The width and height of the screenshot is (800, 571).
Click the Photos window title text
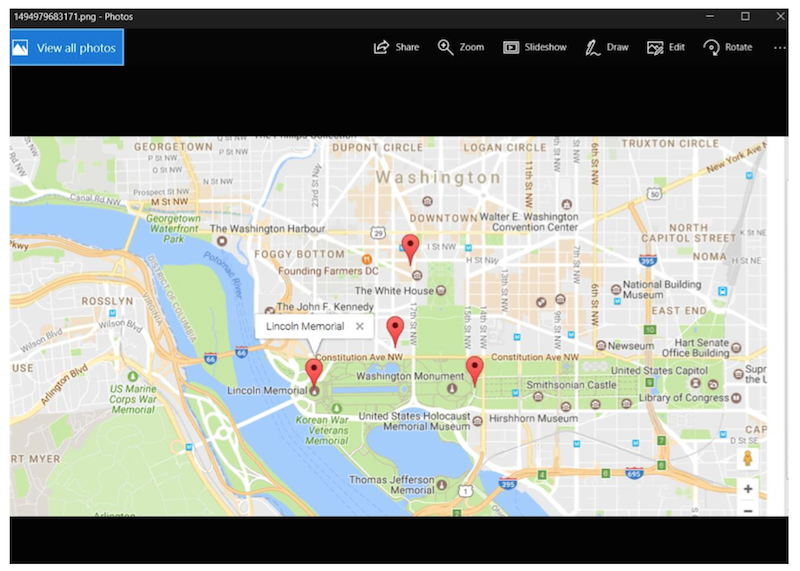73,16
